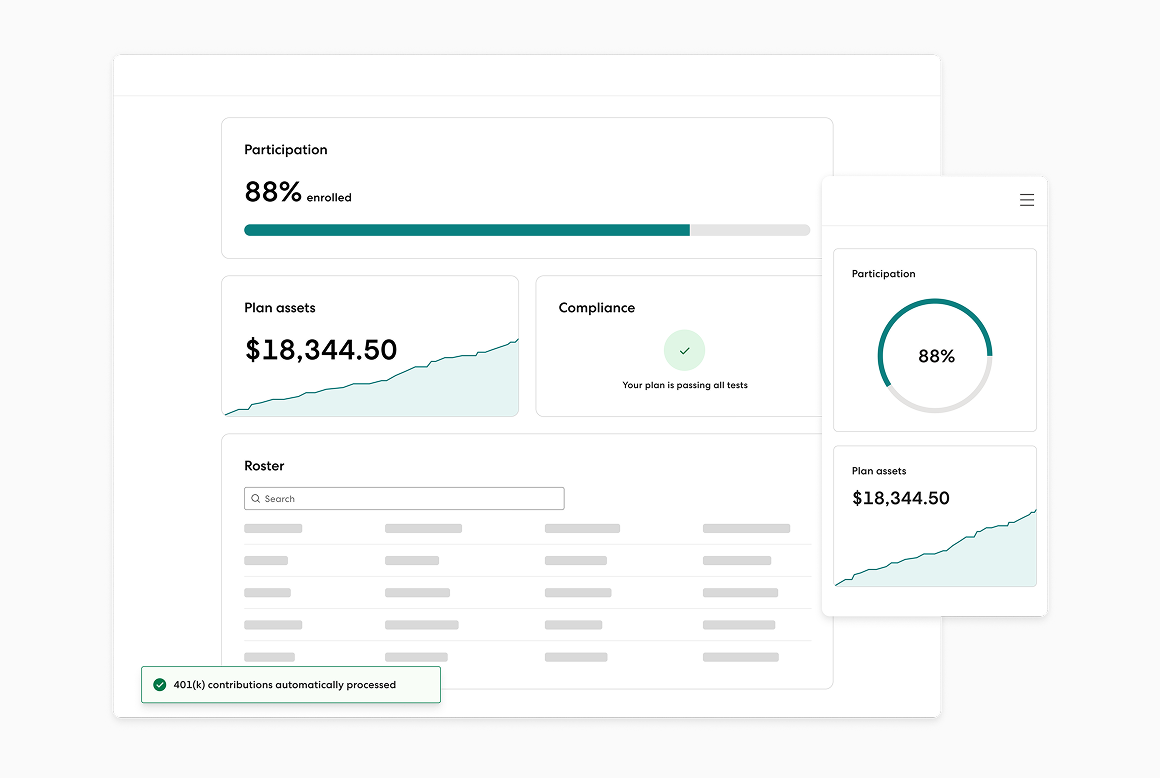Click the checkmark icon in the 401(k) notification
Image resolution: width=1160 pixels, height=778 pixels.
point(159,685)
